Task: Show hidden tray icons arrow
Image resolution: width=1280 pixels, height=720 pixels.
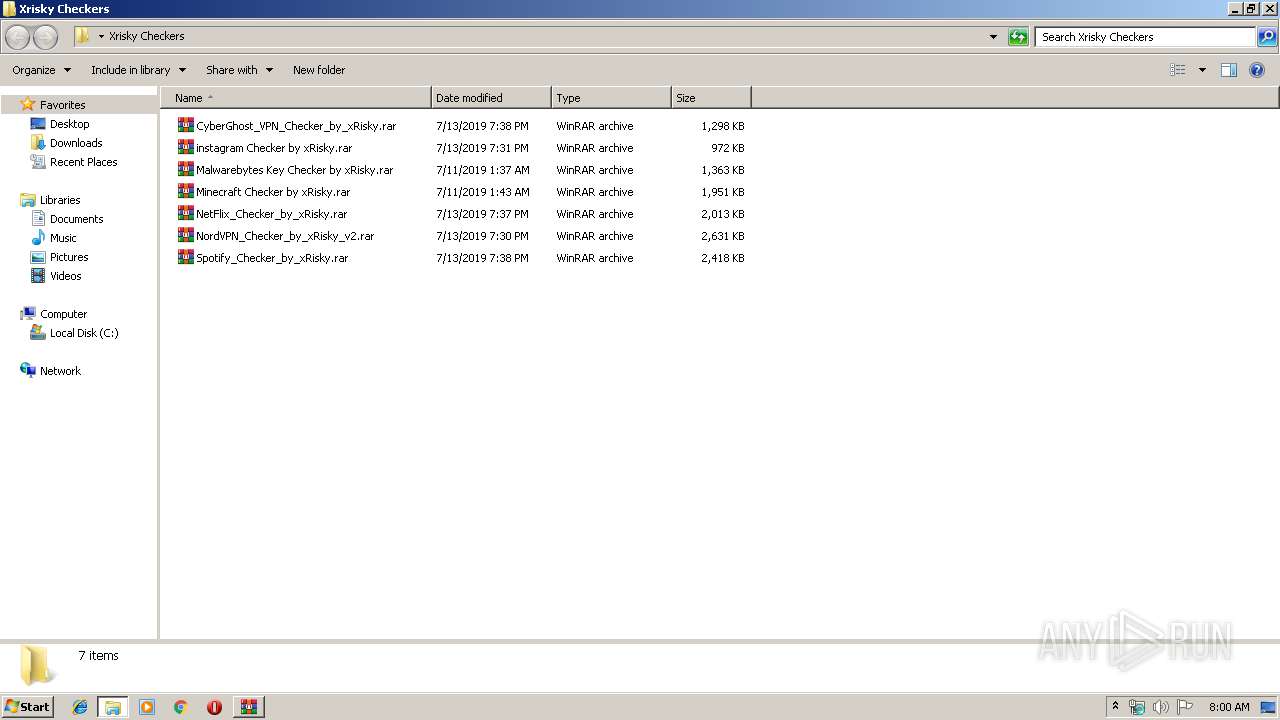Action: click(x=1115, y=707)
